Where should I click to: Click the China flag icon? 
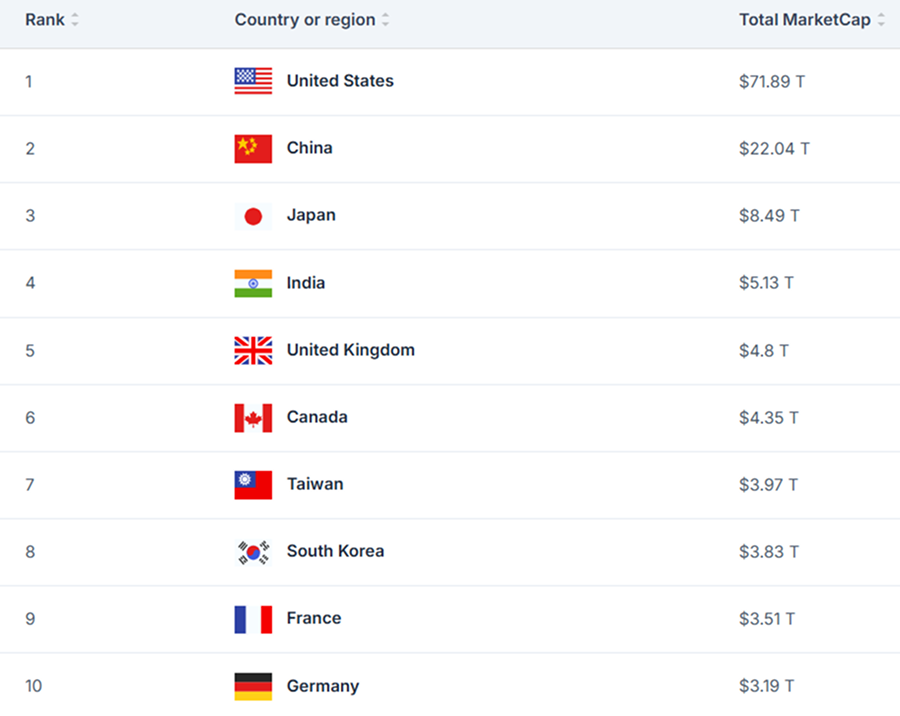pyautogui.click(x=253, y=148)
